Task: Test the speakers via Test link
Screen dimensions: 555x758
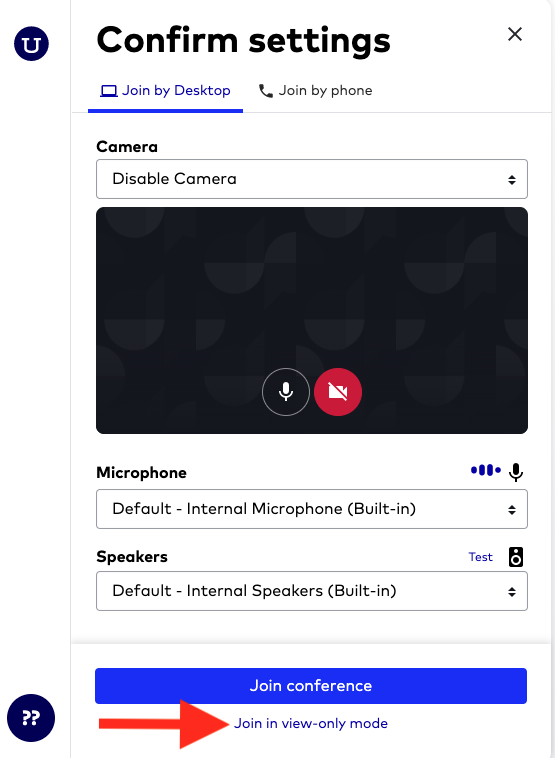Action: [x=481, y=557]
